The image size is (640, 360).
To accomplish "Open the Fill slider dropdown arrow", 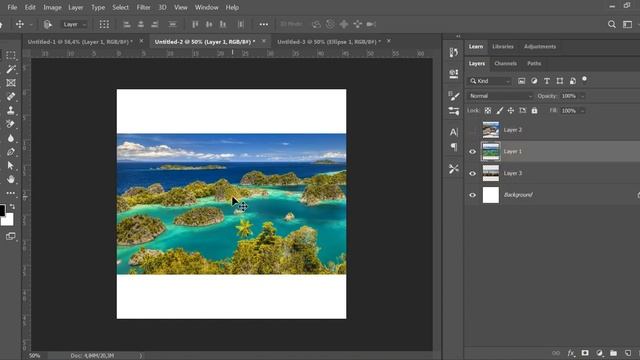I will [x=582, y=111].
